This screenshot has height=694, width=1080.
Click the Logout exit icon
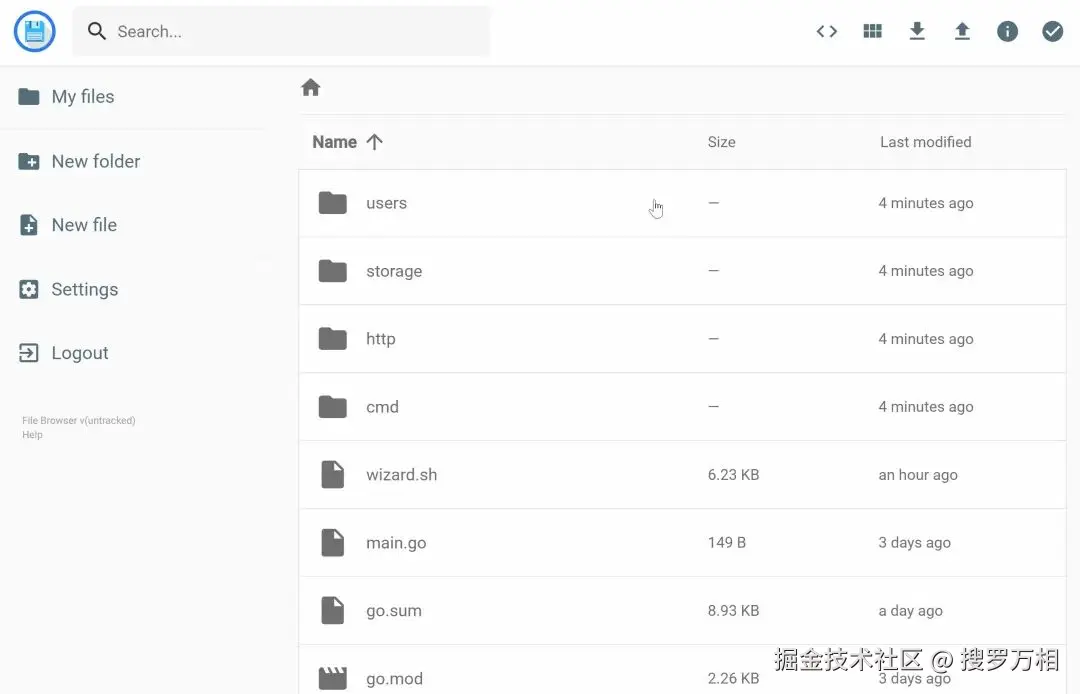28,353
